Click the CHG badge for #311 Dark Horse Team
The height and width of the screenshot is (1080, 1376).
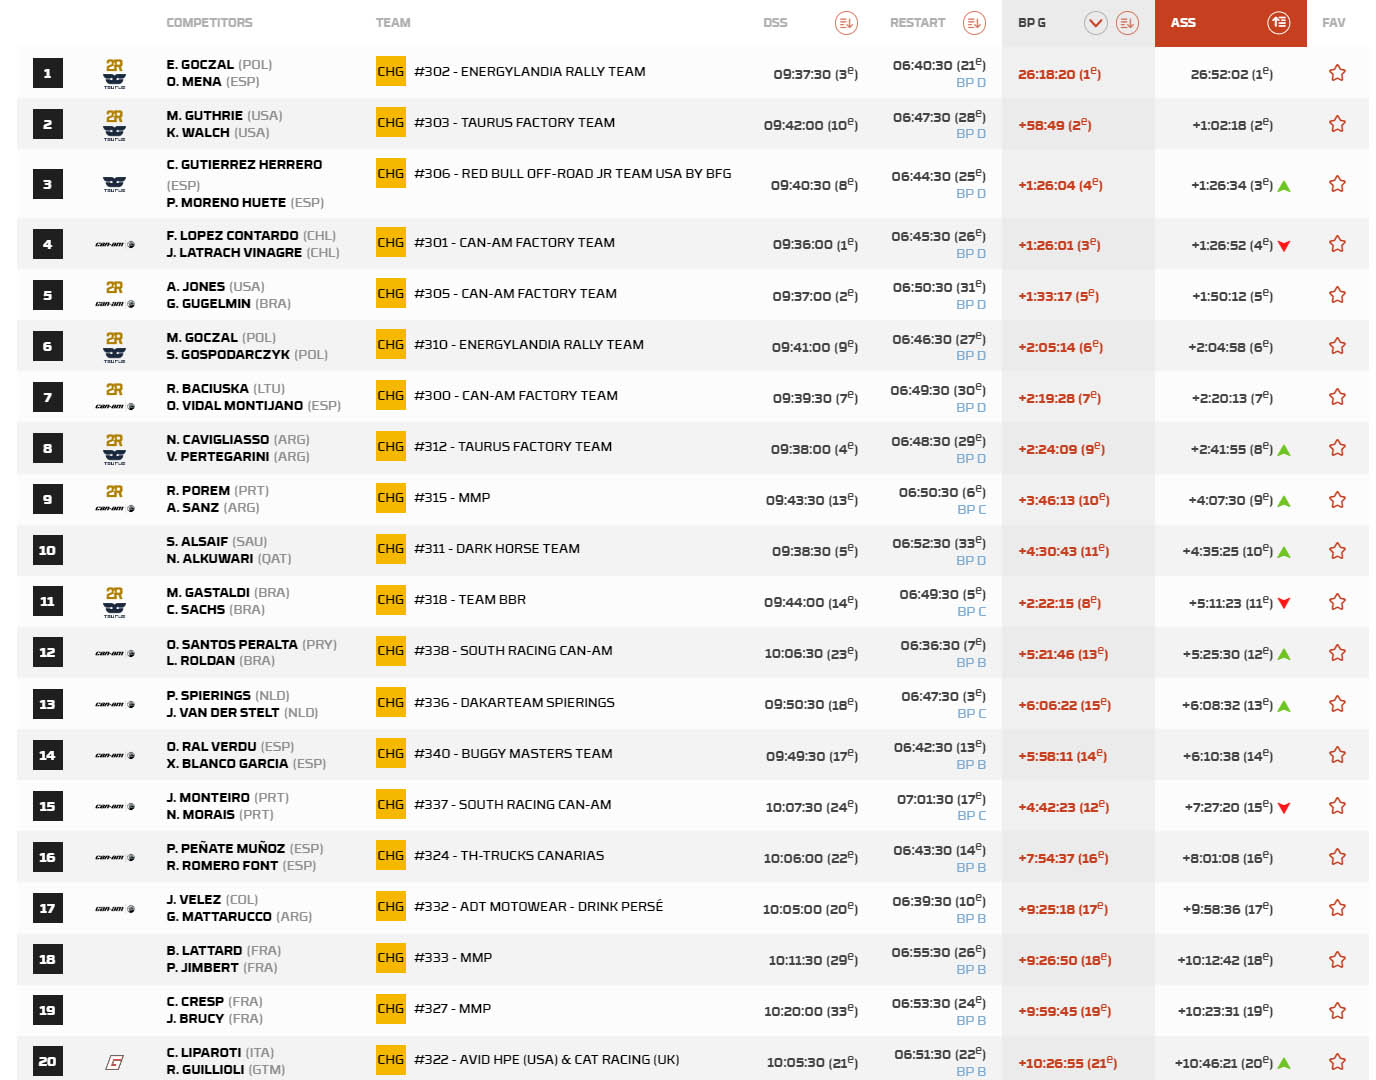pyautogui.click(x=390, y=549)
